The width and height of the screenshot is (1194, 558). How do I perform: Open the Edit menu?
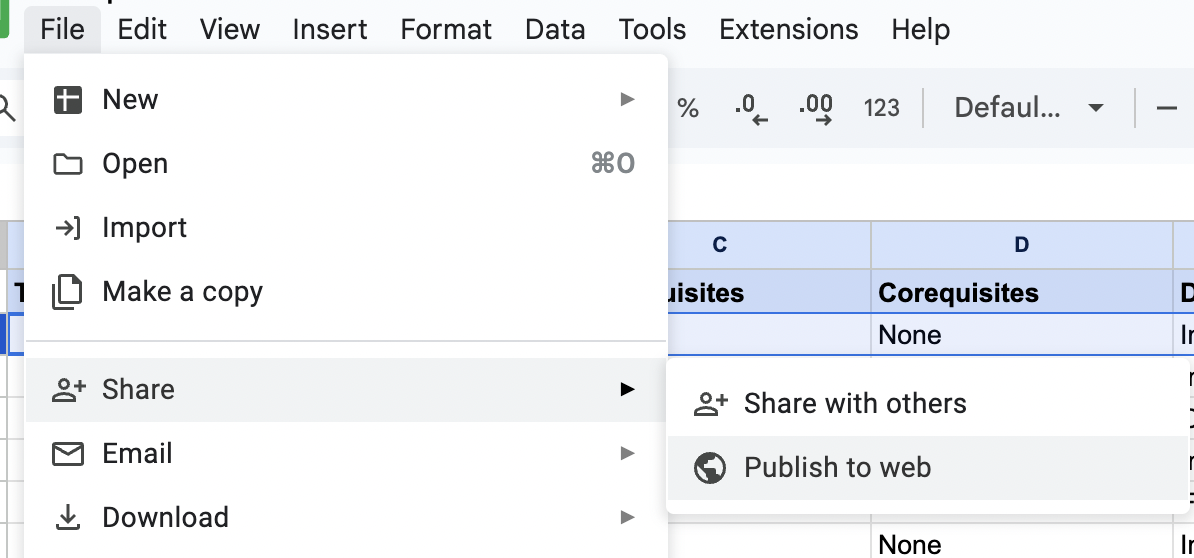[142, 30]
